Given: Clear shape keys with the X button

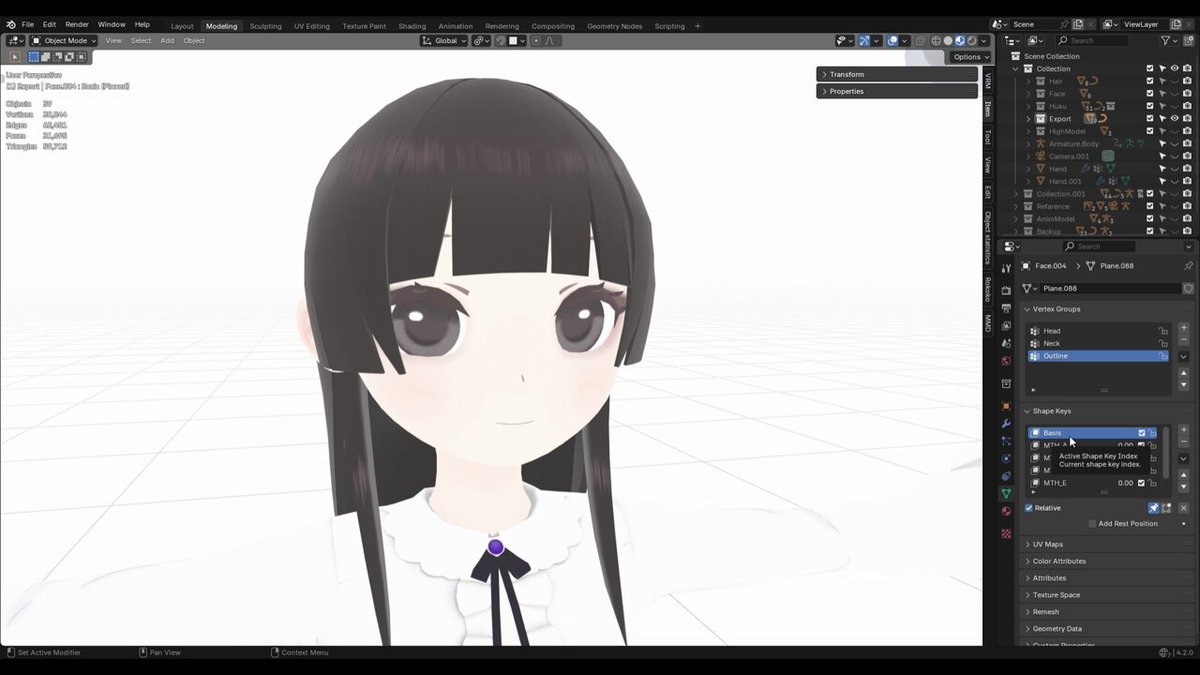Looking at the screenshot, I should (1184, 508).
